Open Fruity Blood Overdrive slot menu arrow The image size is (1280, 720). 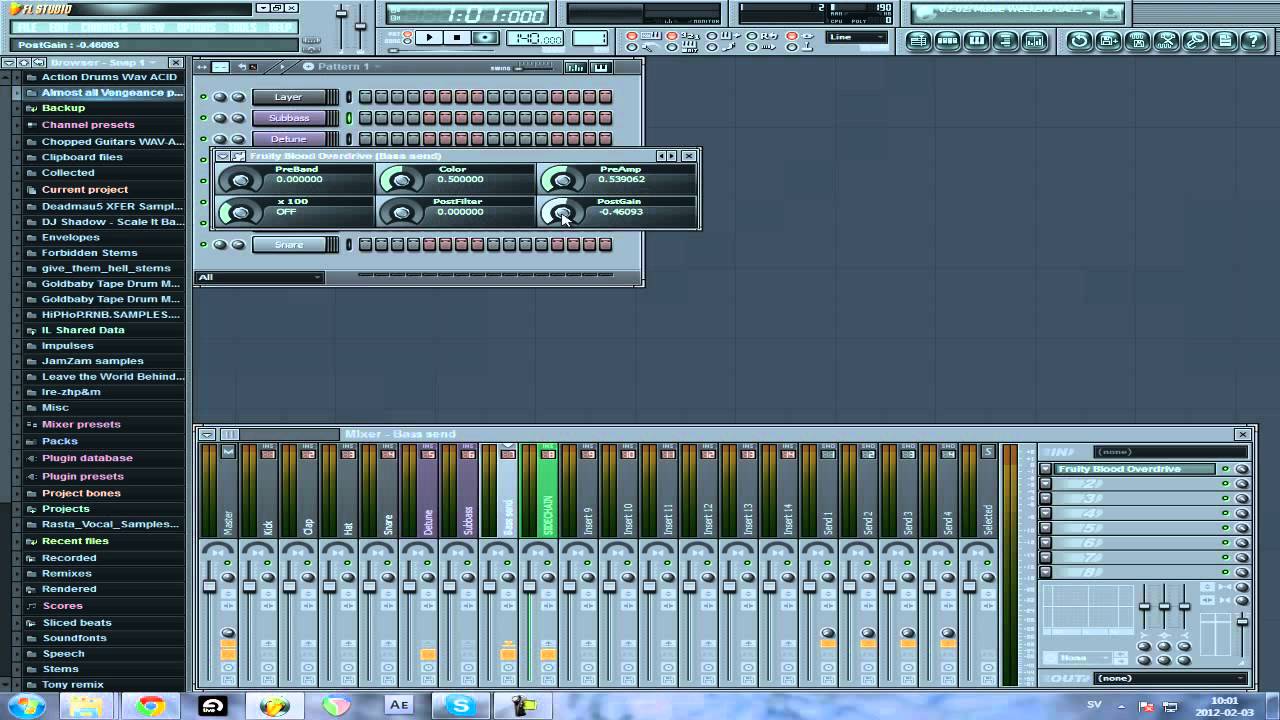(x=1046, y=469)
